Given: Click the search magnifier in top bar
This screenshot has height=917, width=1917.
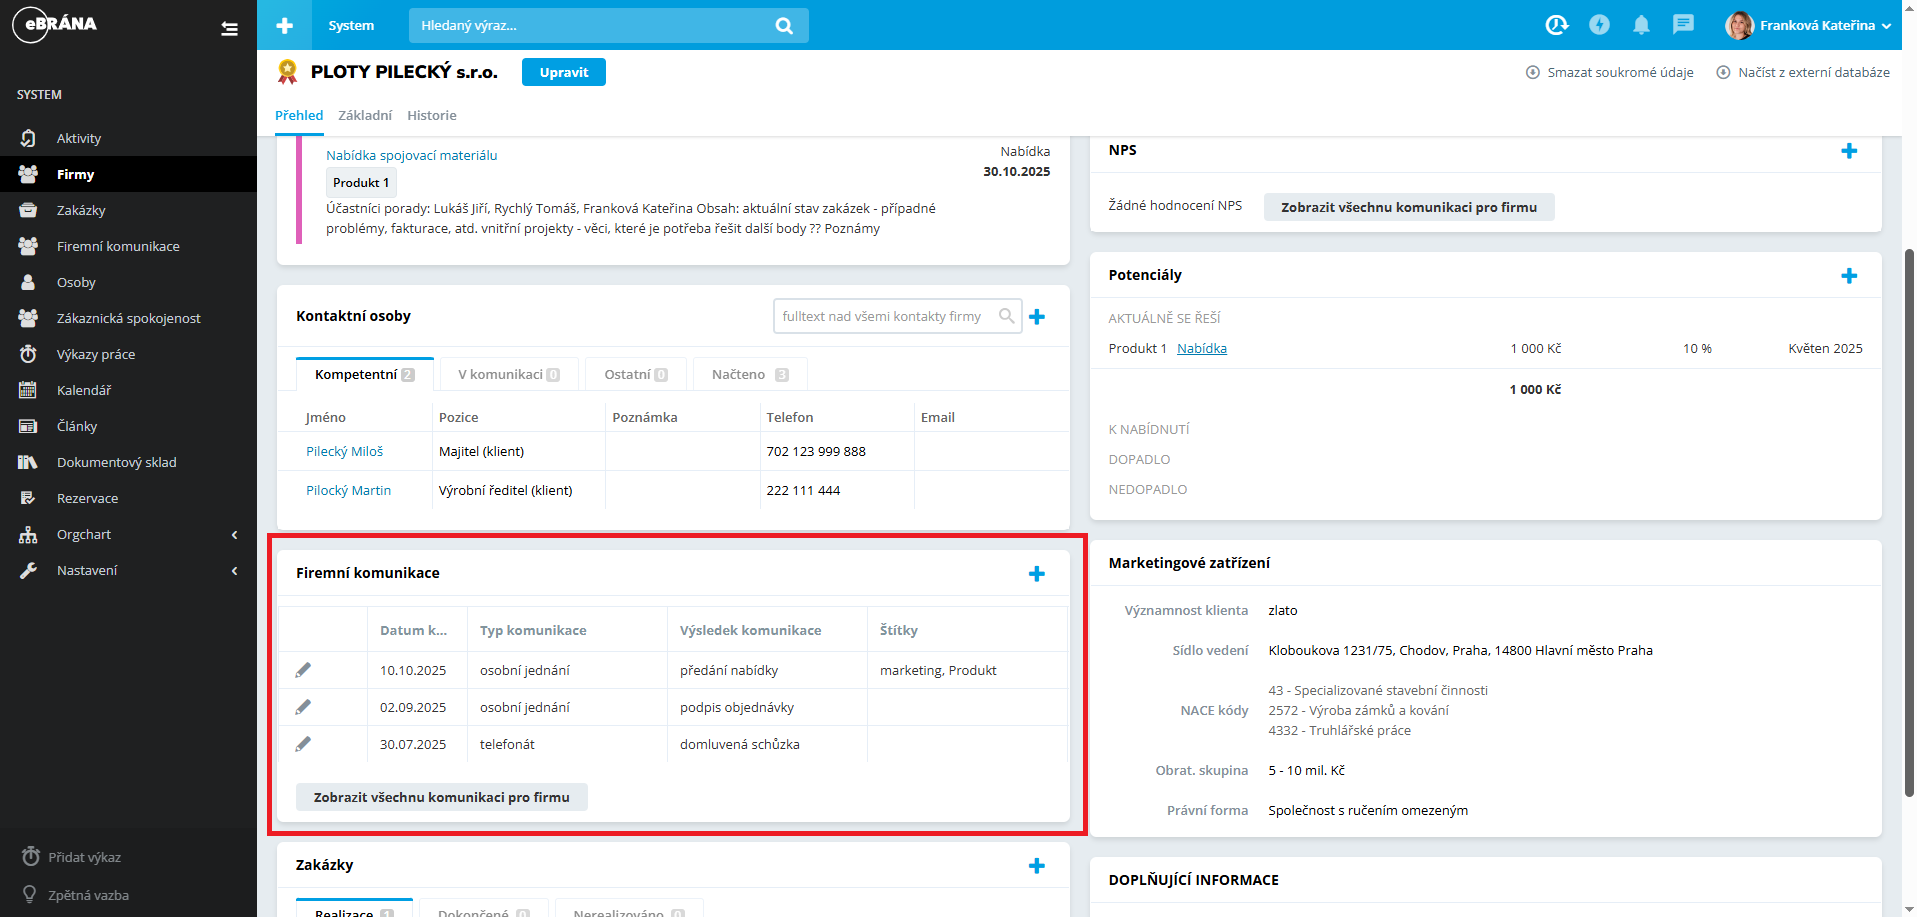Looking at the screenshot, I should tap(784, 26).
